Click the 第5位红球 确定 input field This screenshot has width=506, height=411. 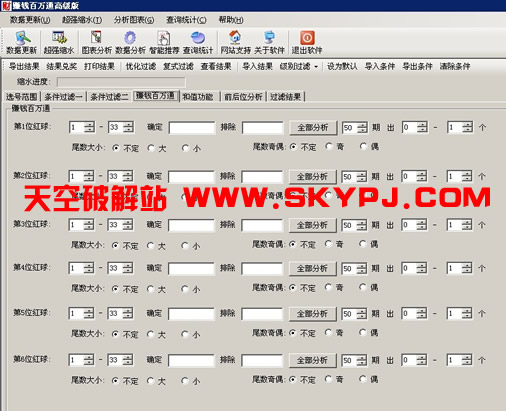tap(191, 314)
